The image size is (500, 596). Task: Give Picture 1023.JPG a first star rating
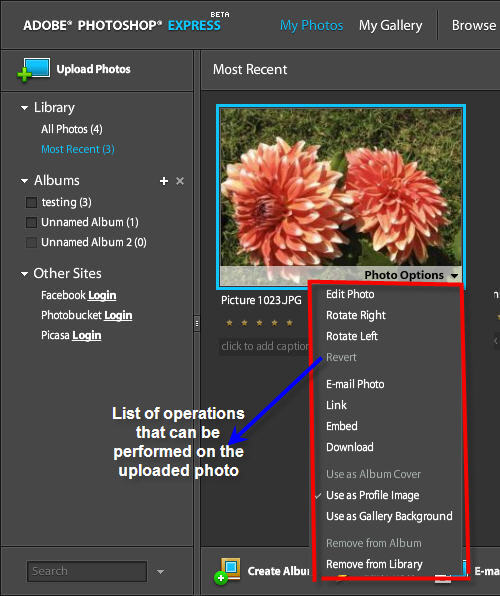(x=229, y=323)
